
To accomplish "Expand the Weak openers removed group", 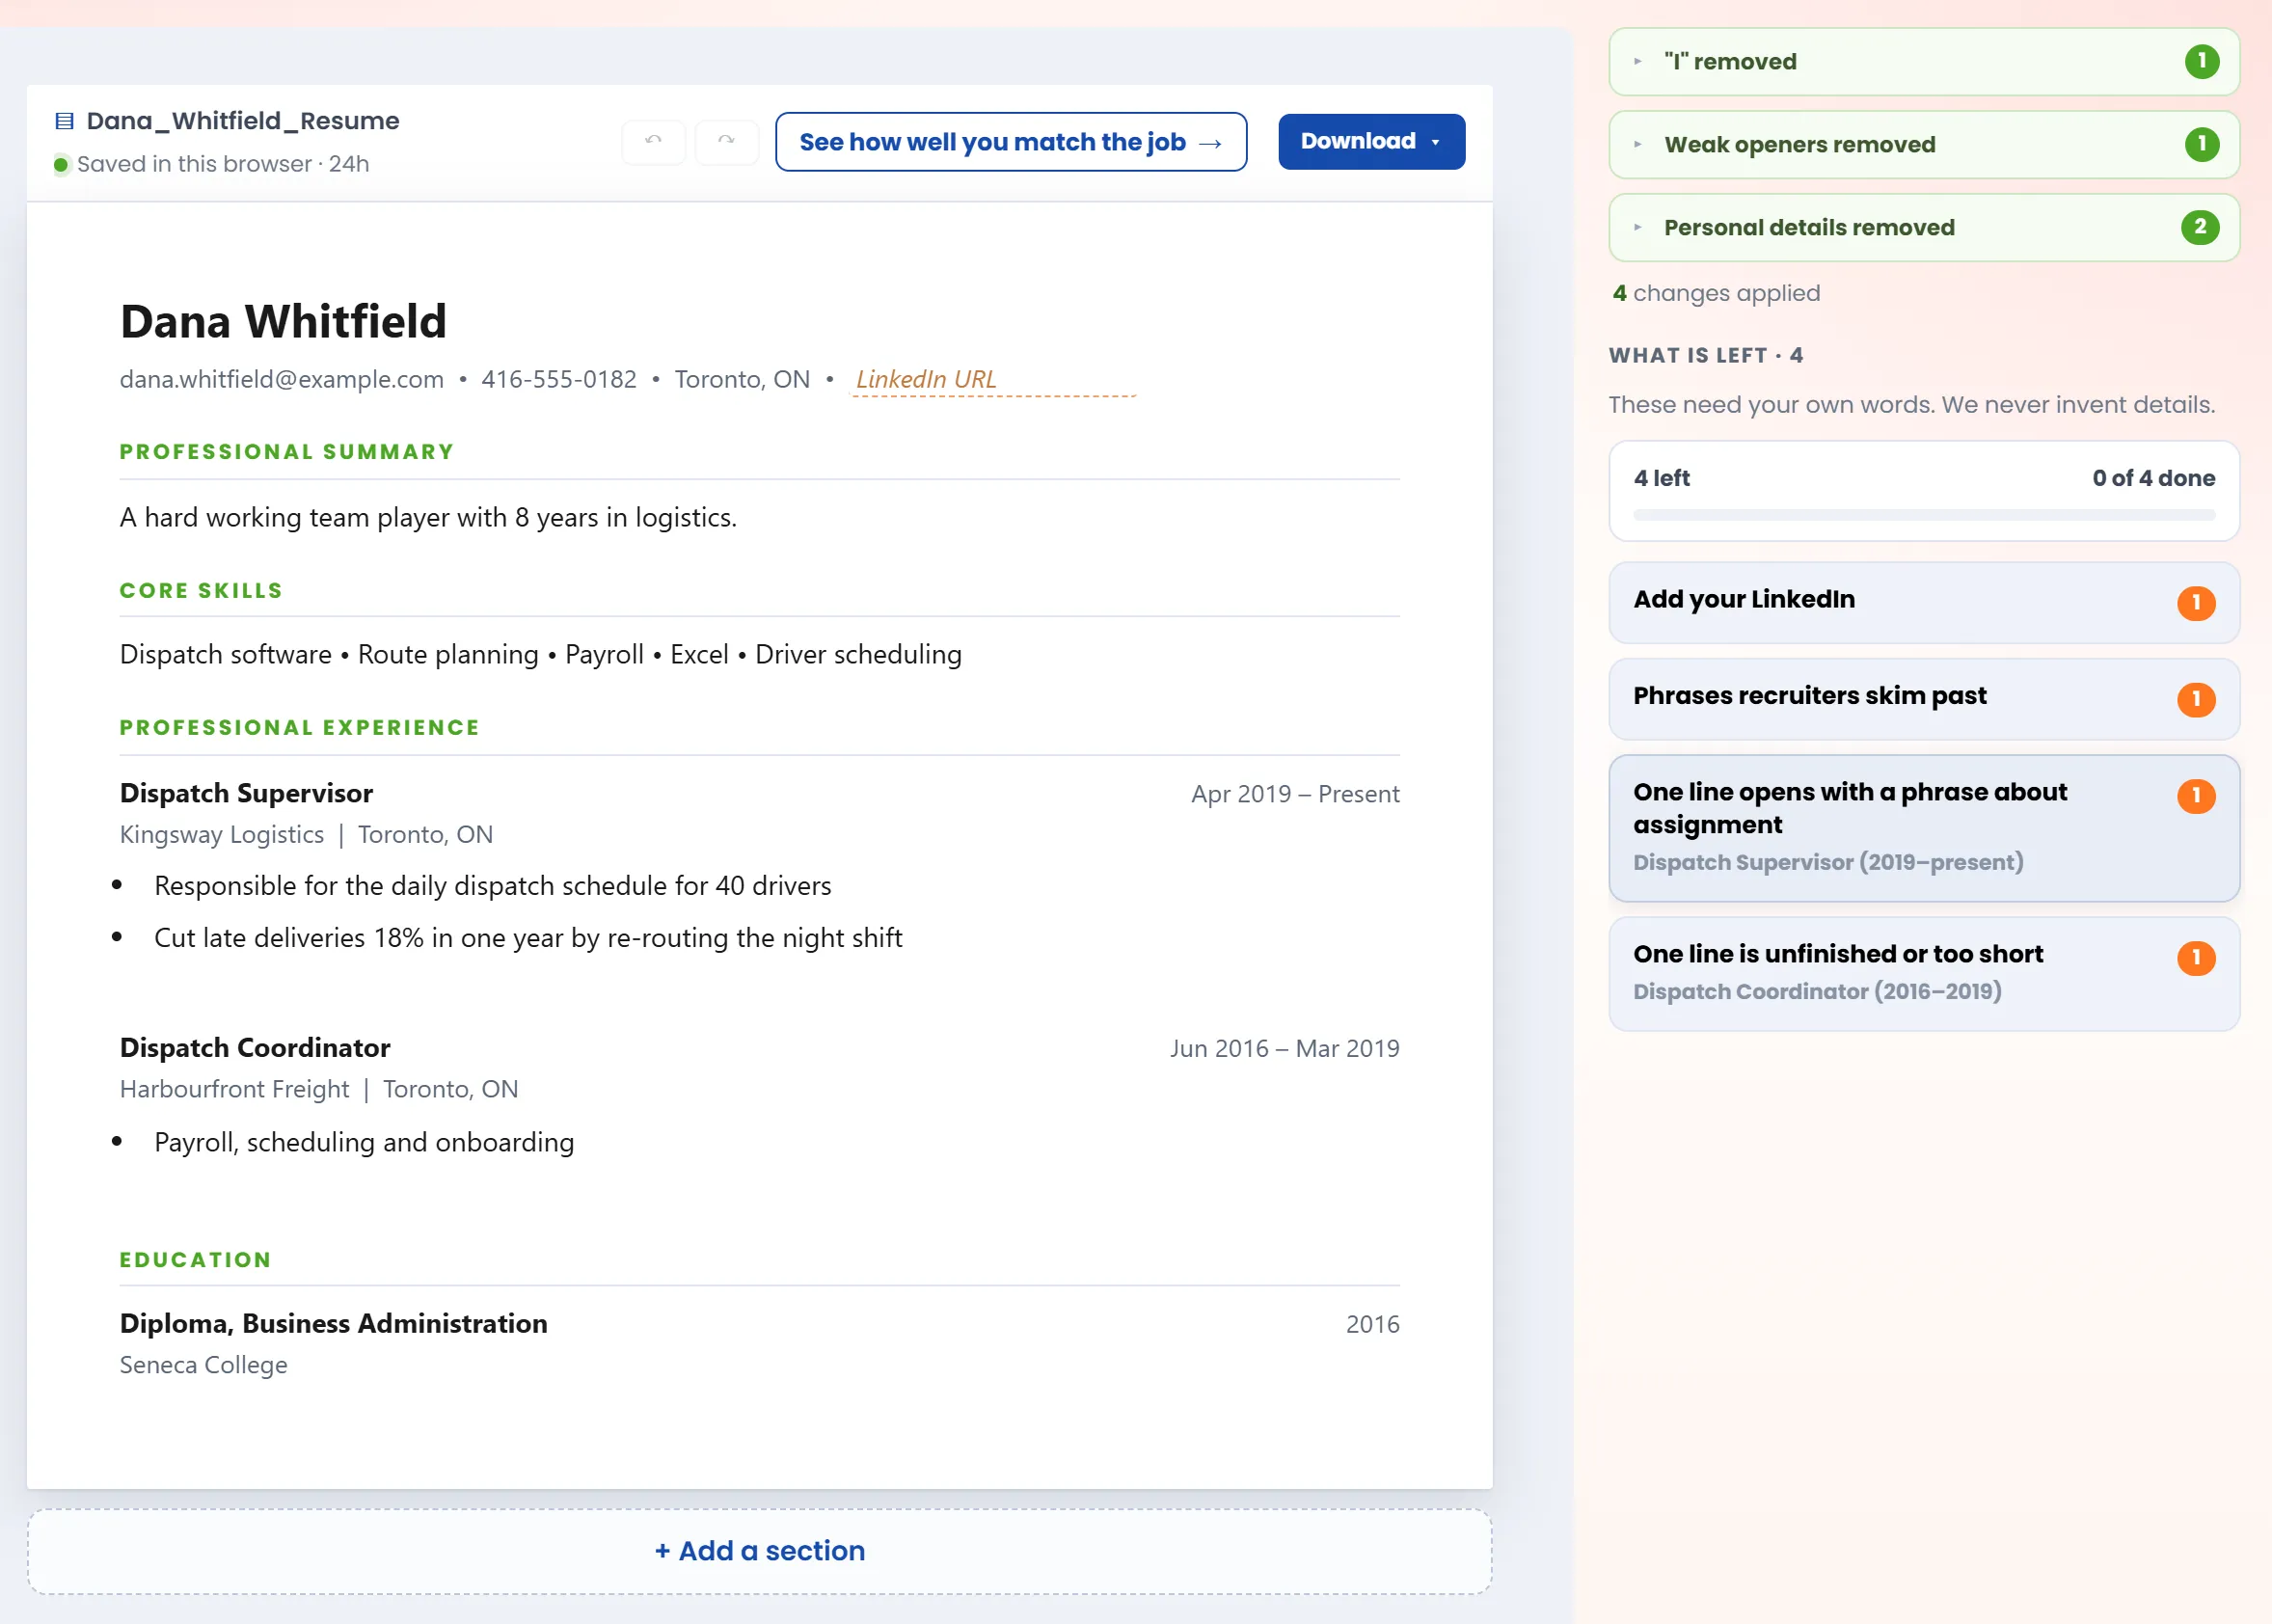I will click(x=1923, y=145).
